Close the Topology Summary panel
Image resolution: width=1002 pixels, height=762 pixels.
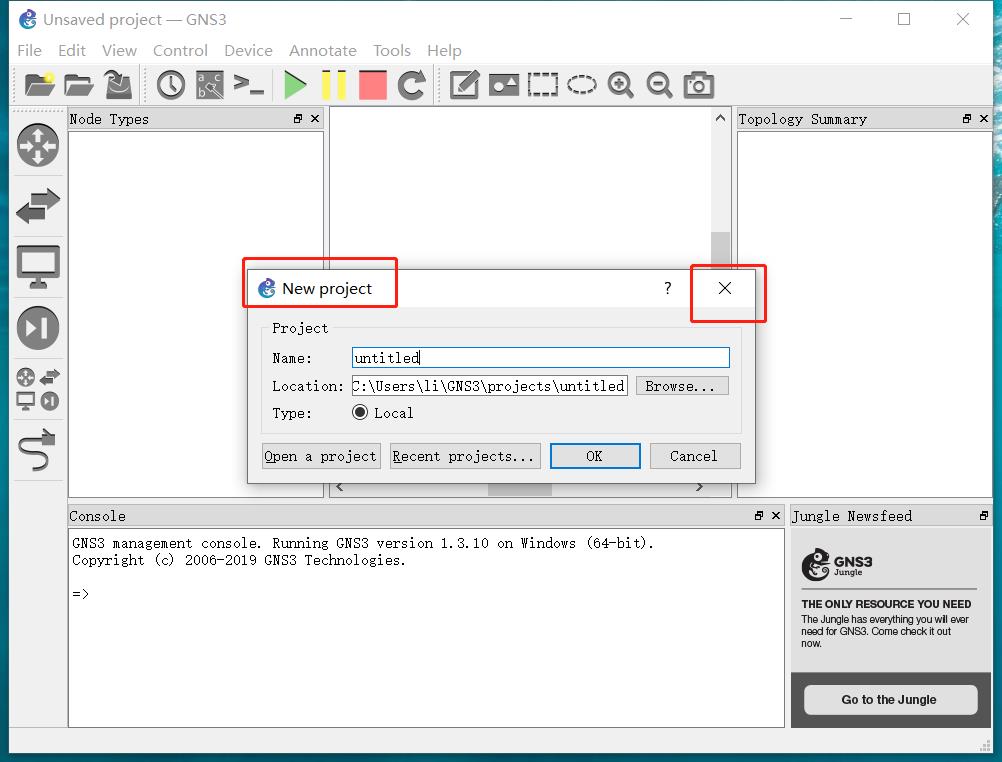point(984,119)
